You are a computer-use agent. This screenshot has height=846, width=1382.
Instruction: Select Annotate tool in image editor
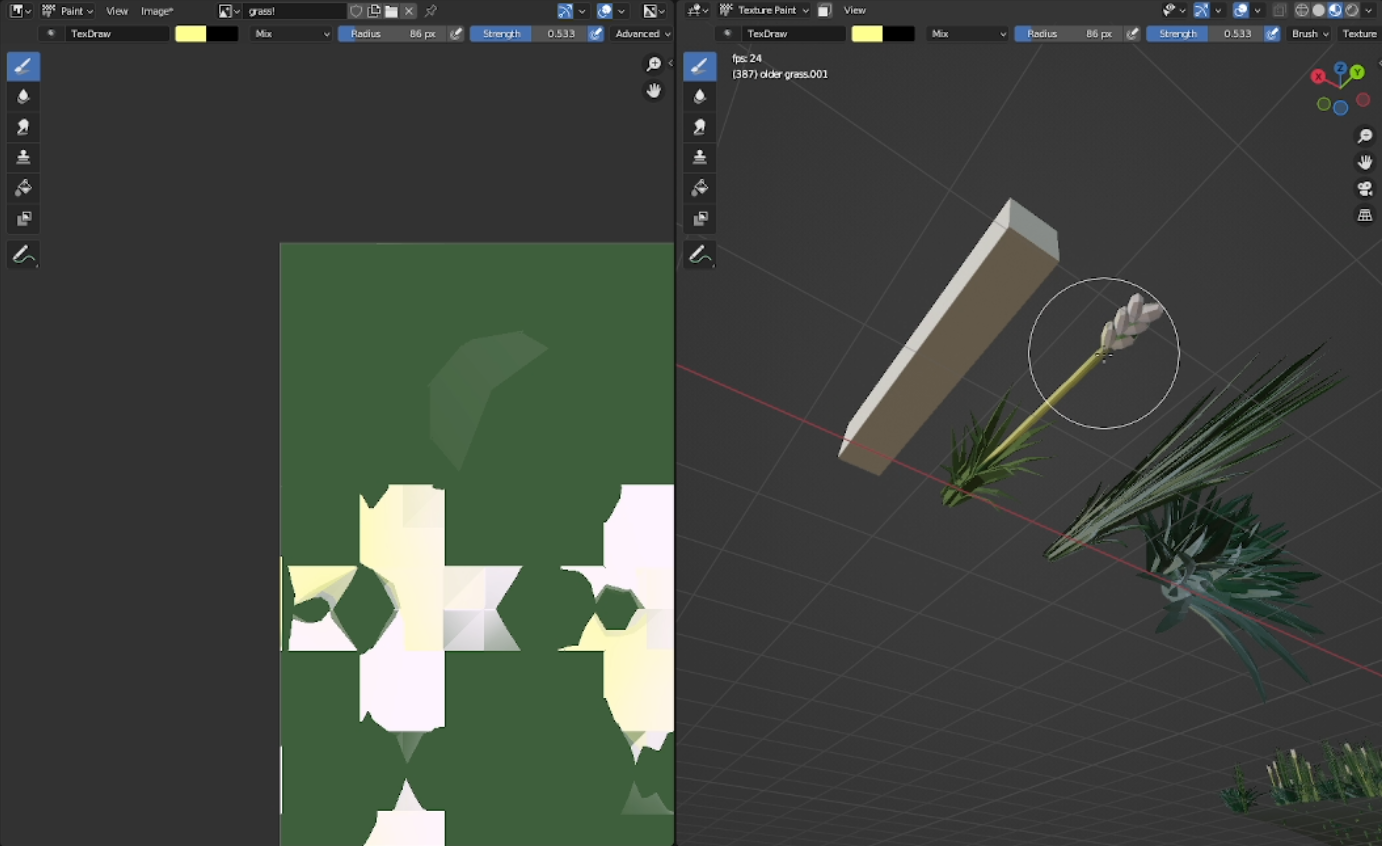pyautogui.click(x=23, y=255)
